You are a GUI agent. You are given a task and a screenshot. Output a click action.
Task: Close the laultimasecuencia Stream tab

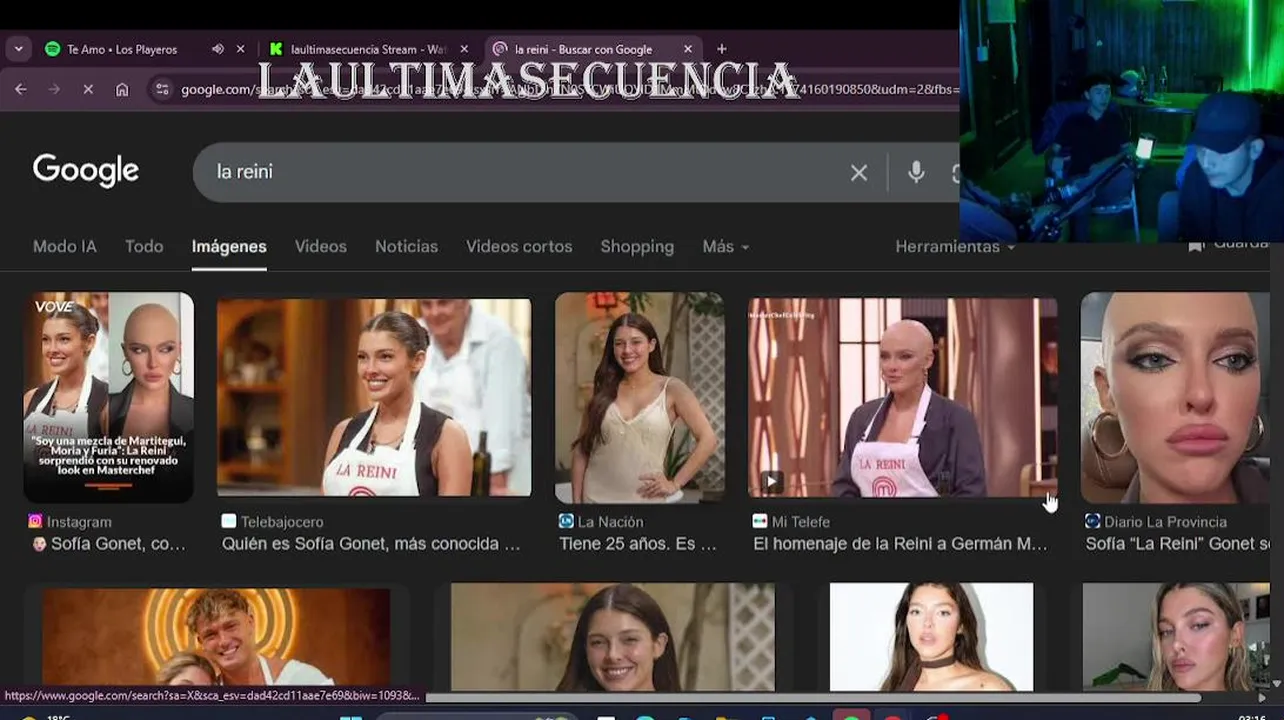(464, 49)
